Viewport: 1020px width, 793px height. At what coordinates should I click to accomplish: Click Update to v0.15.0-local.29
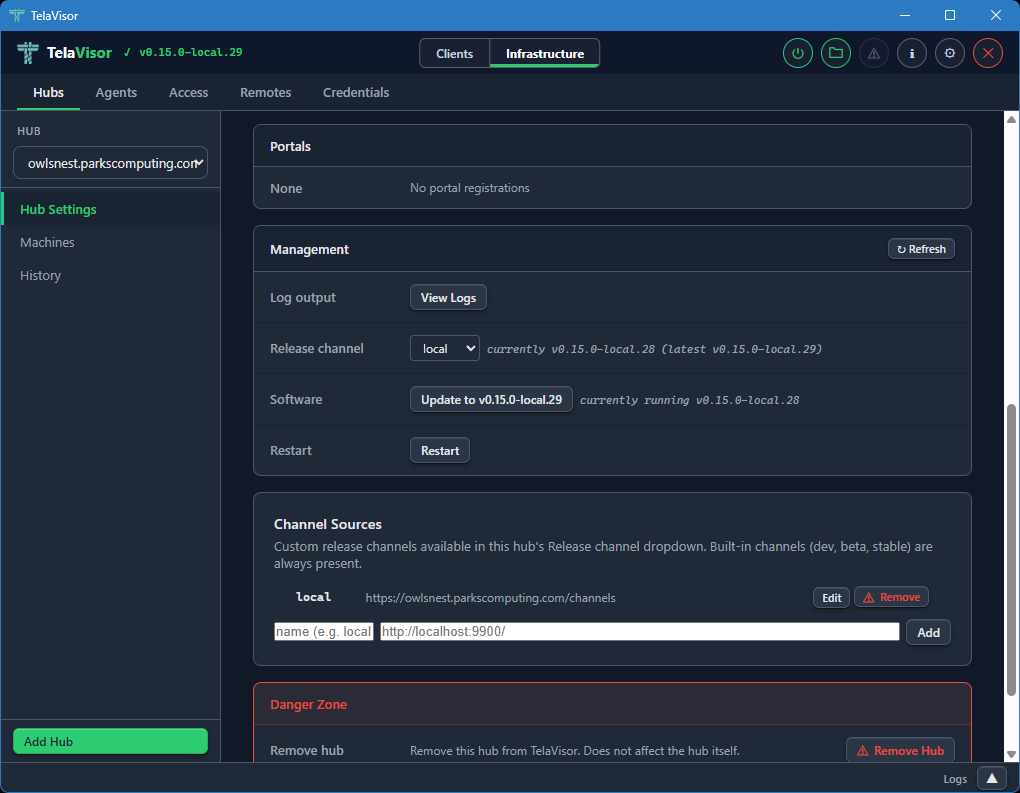(491, 399)
